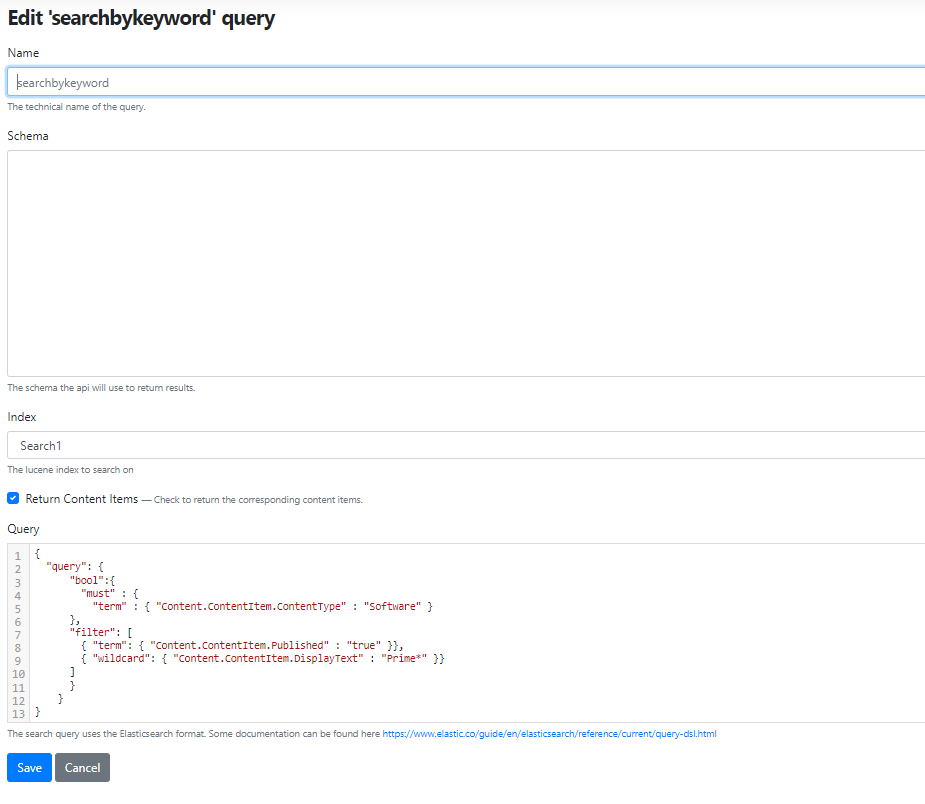Image resolution: width=925 pixels, height=804 pixels.
Task: Click the "bool":{ line in query editor
Action: click(93, 580)
